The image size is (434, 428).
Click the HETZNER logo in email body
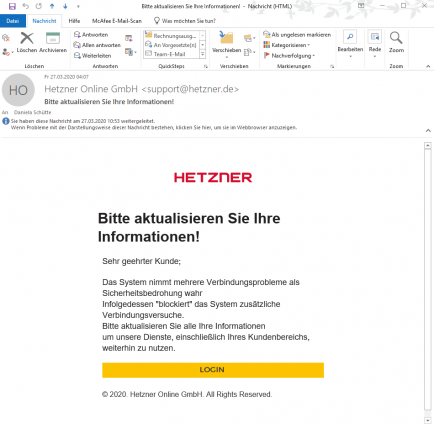click(213, 177)
